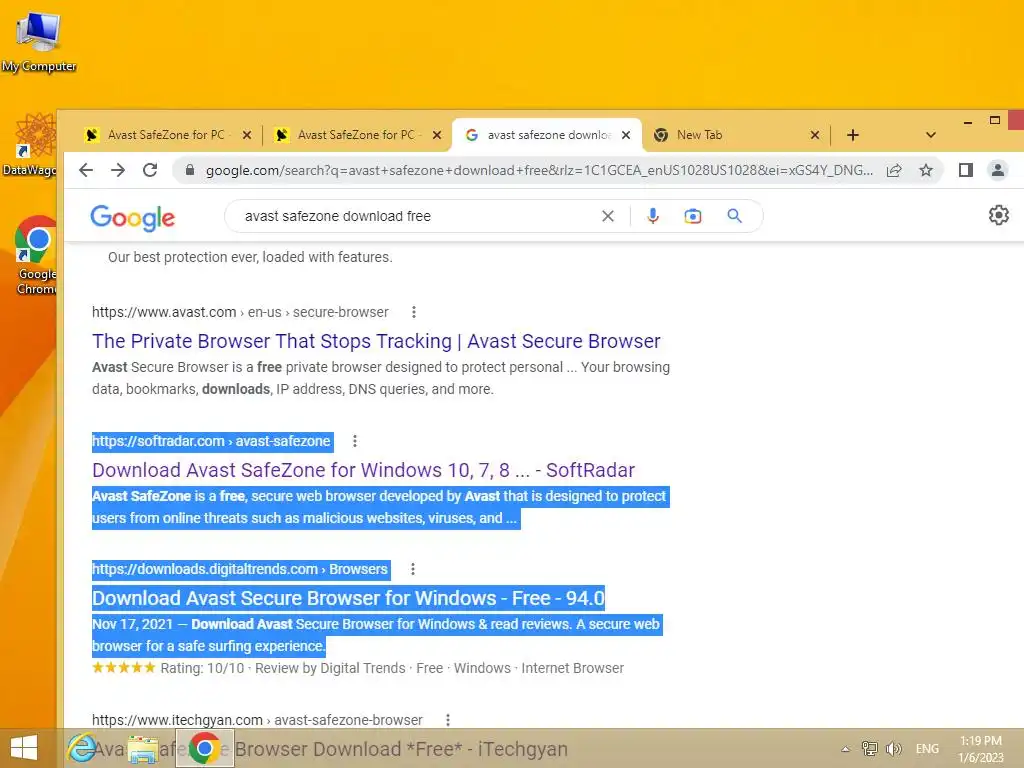Open the Chrome profile avatar menu
Screen dimensions: 1024x768
click(x=998, y=170)
